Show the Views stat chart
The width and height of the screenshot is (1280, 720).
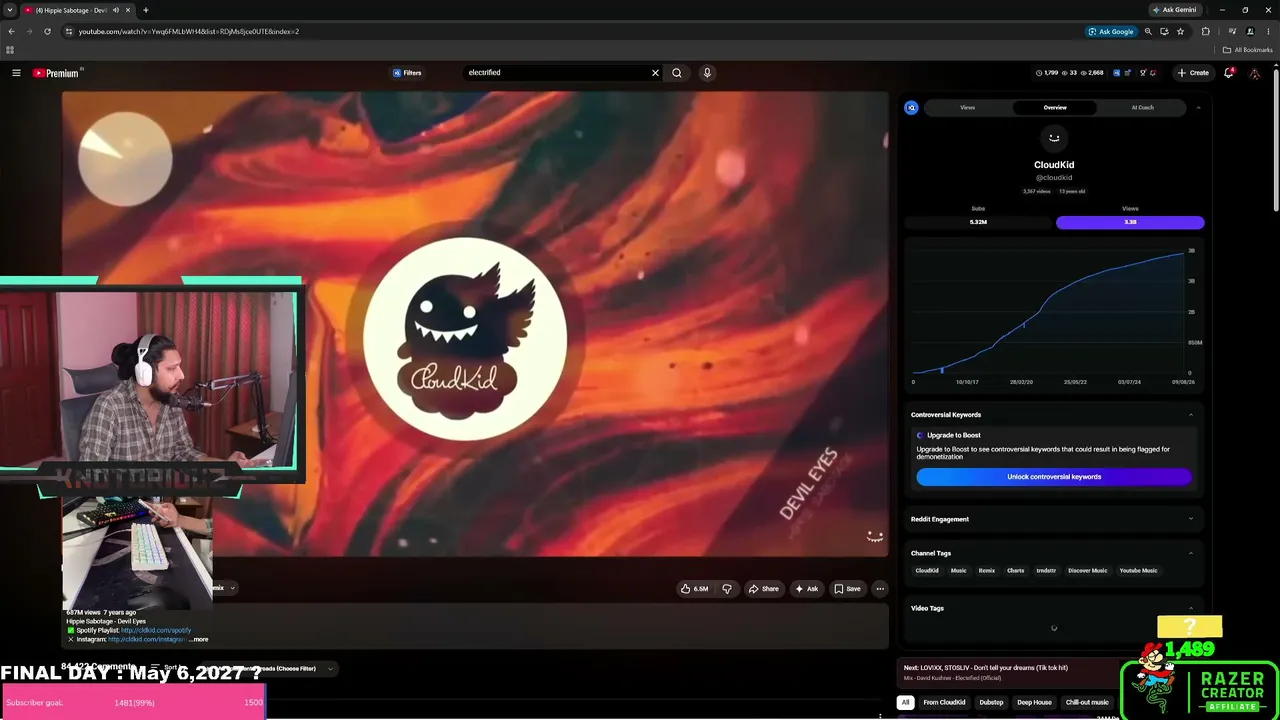click(1130, 222)
